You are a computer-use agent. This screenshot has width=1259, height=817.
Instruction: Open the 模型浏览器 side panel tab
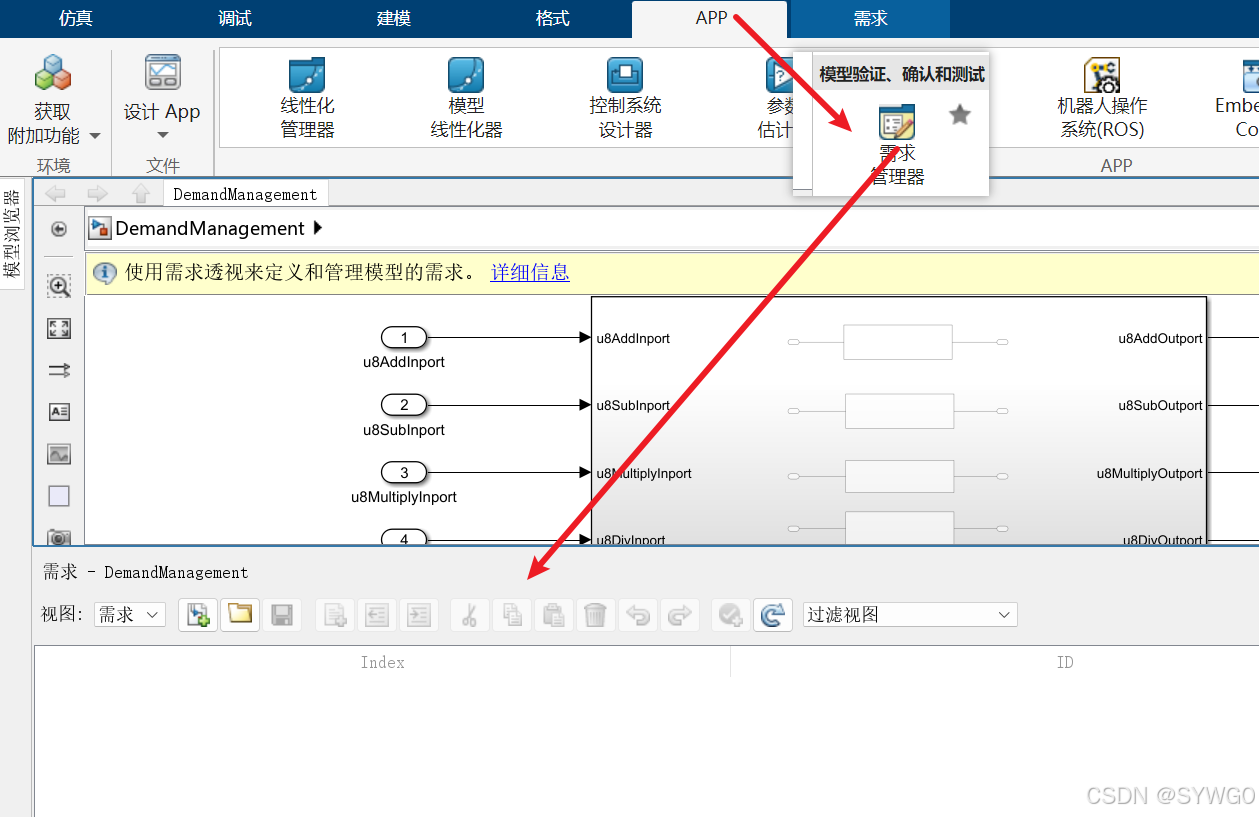(12, 233)
